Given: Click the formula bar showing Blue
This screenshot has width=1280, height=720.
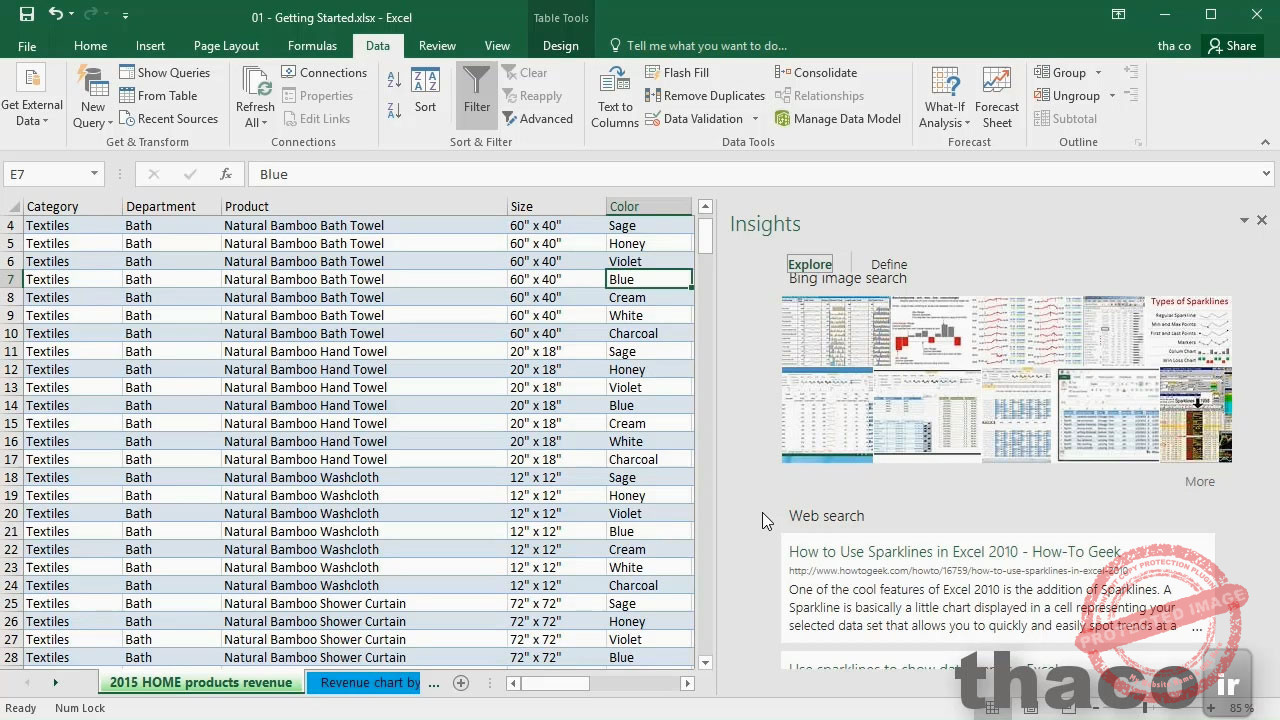Looking at the screenshot, I should [752, 174].
